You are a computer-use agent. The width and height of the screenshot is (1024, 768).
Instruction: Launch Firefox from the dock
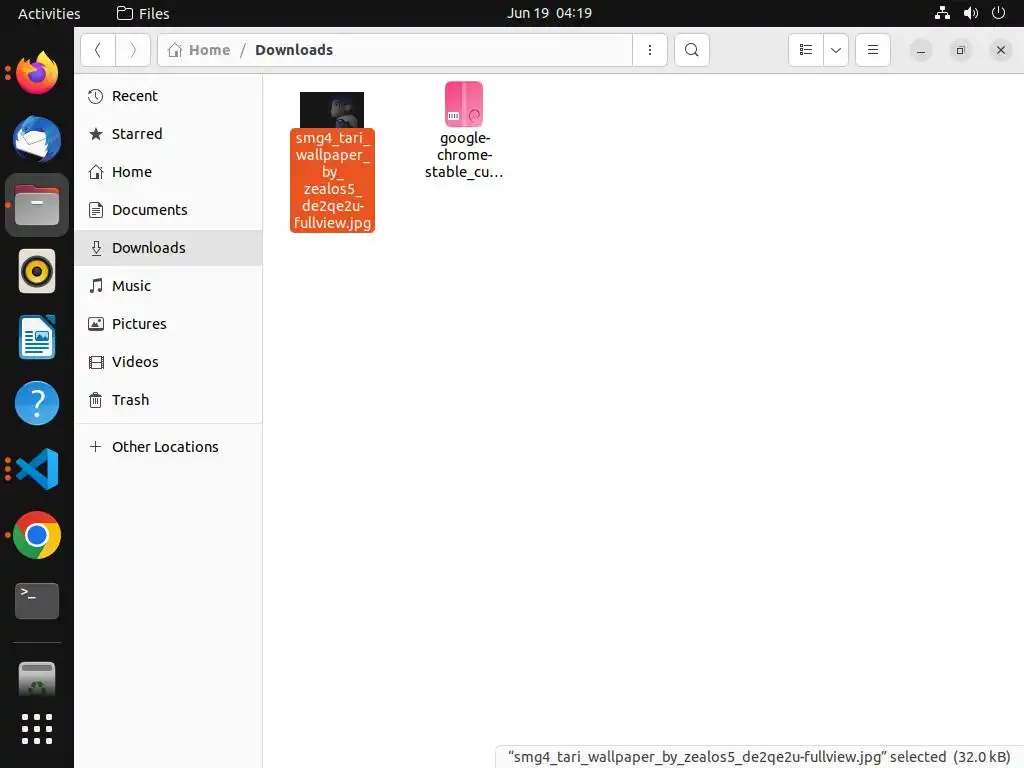coord(37,73)
